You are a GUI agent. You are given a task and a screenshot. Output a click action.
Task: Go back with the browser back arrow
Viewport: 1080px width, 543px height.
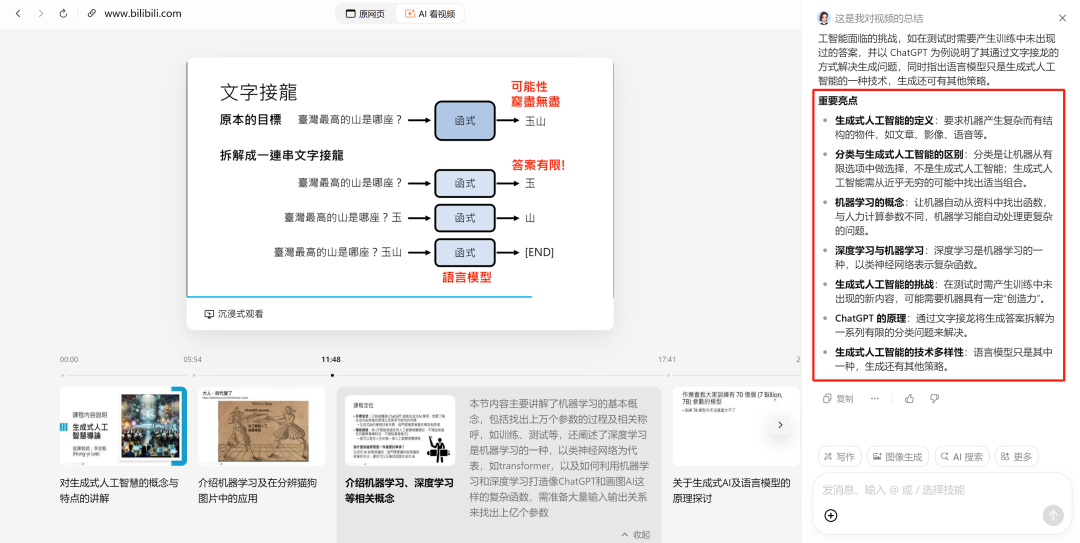click(18, 13)
